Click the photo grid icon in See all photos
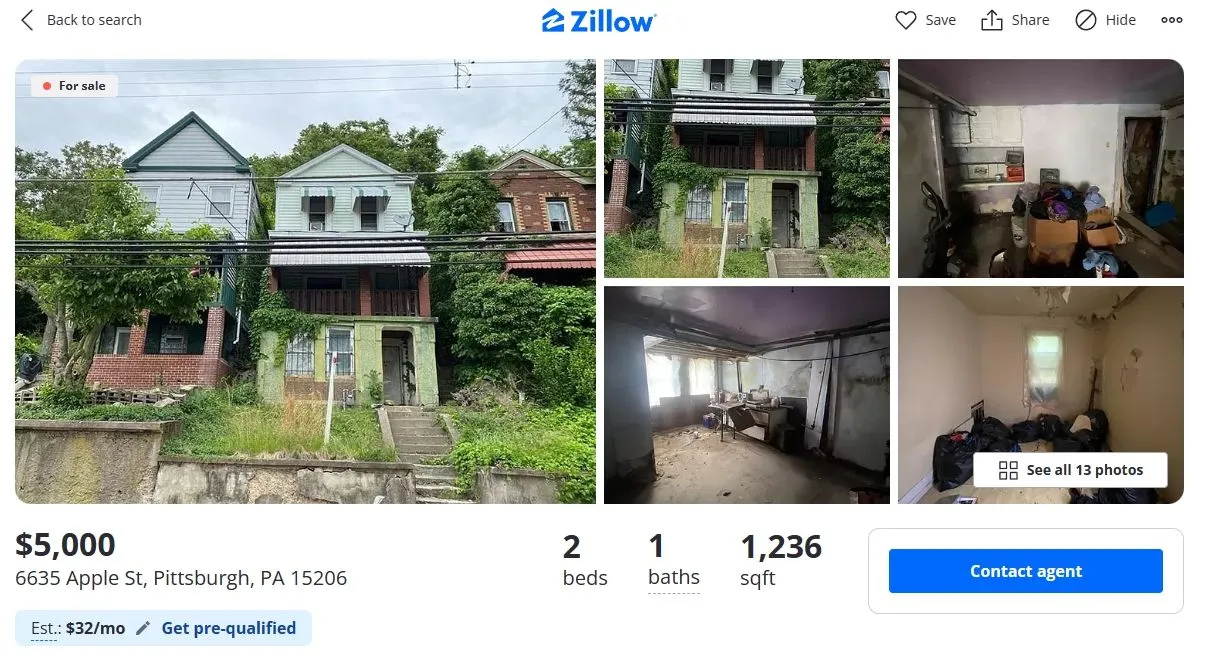This screenshot has width=1206, height=654. (1008, 470)
